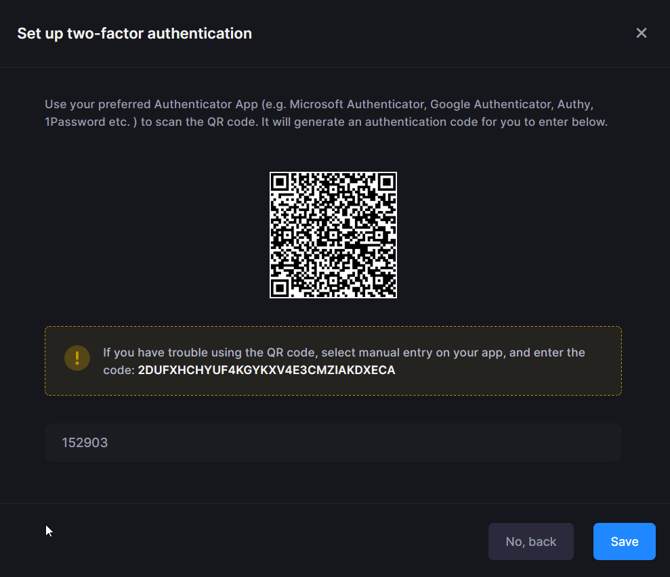Focus the authentication code field showing 152903
Screen dimensions: 670x577
pyautogui.click(x=333, y=442)
